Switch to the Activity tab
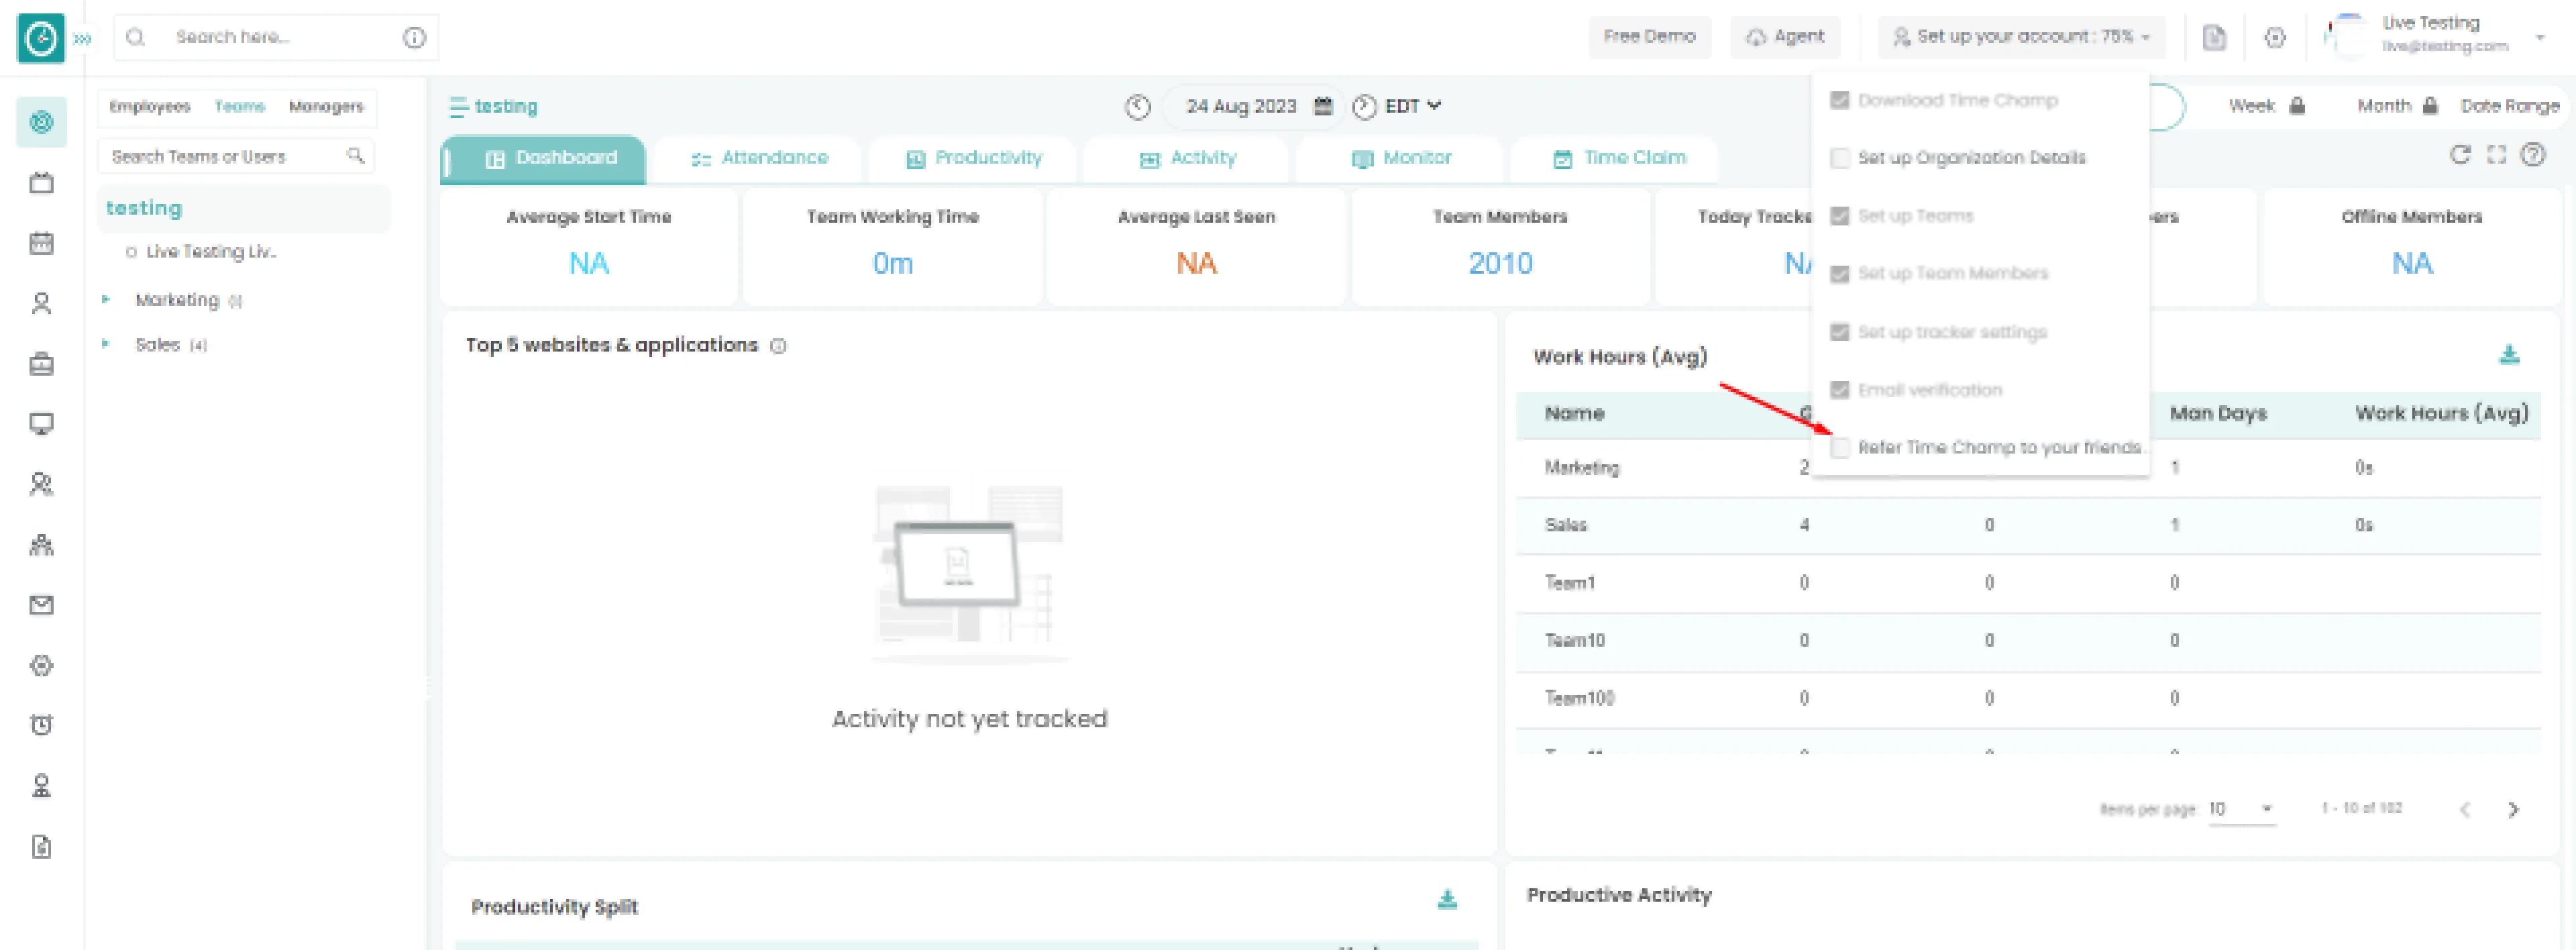The height and width of the screenshot is (950, 2576). tap(1187, 158)
